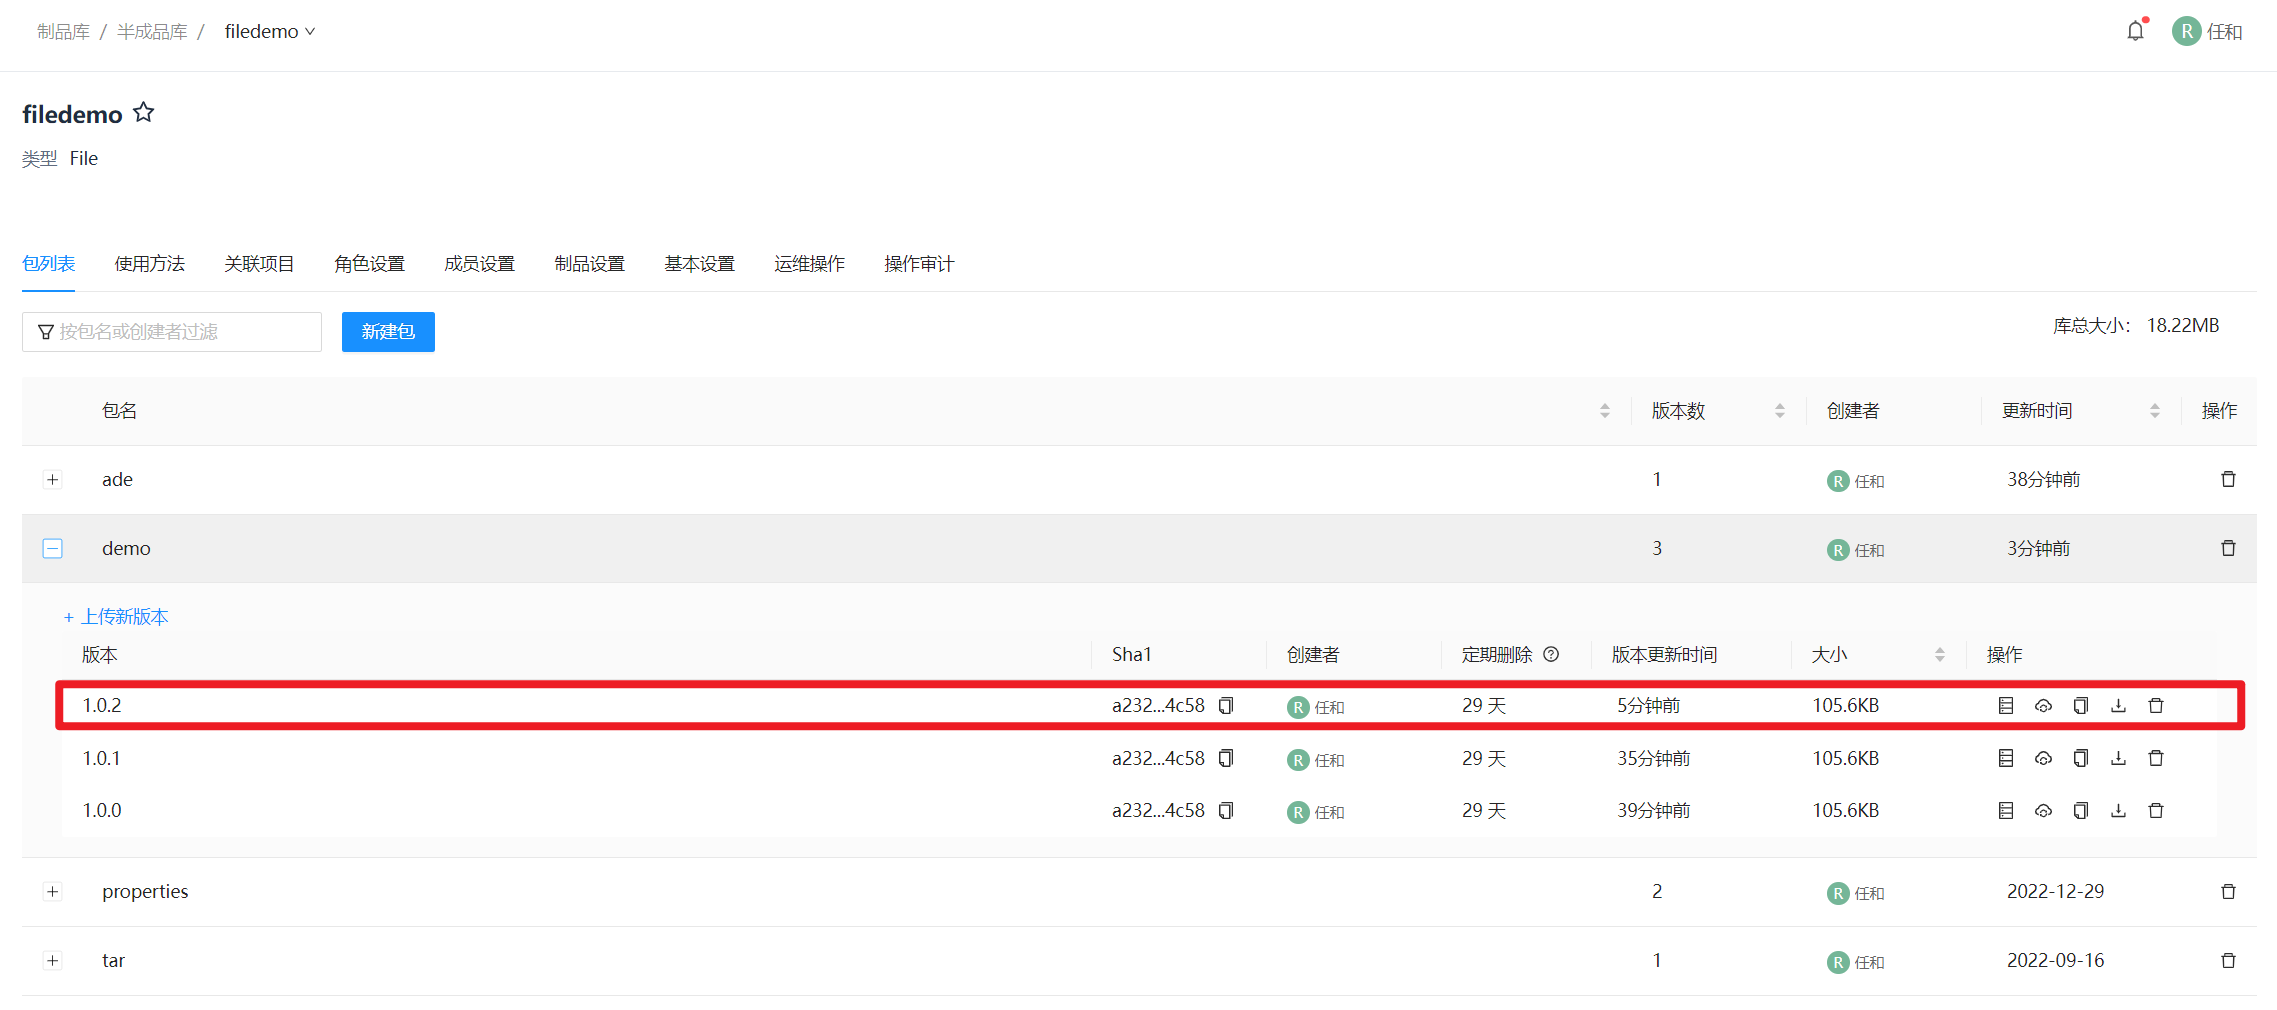This screenshot has height=1010, width=2277.
Task: Sort packages by 版本数 column
Action: 1779,411
